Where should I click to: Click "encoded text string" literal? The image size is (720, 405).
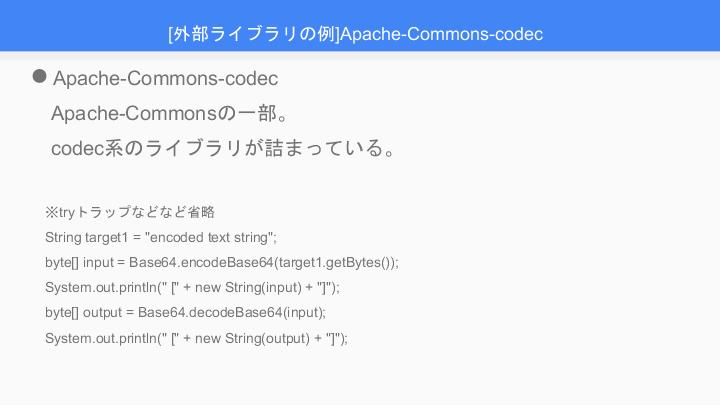pos(208,237)
